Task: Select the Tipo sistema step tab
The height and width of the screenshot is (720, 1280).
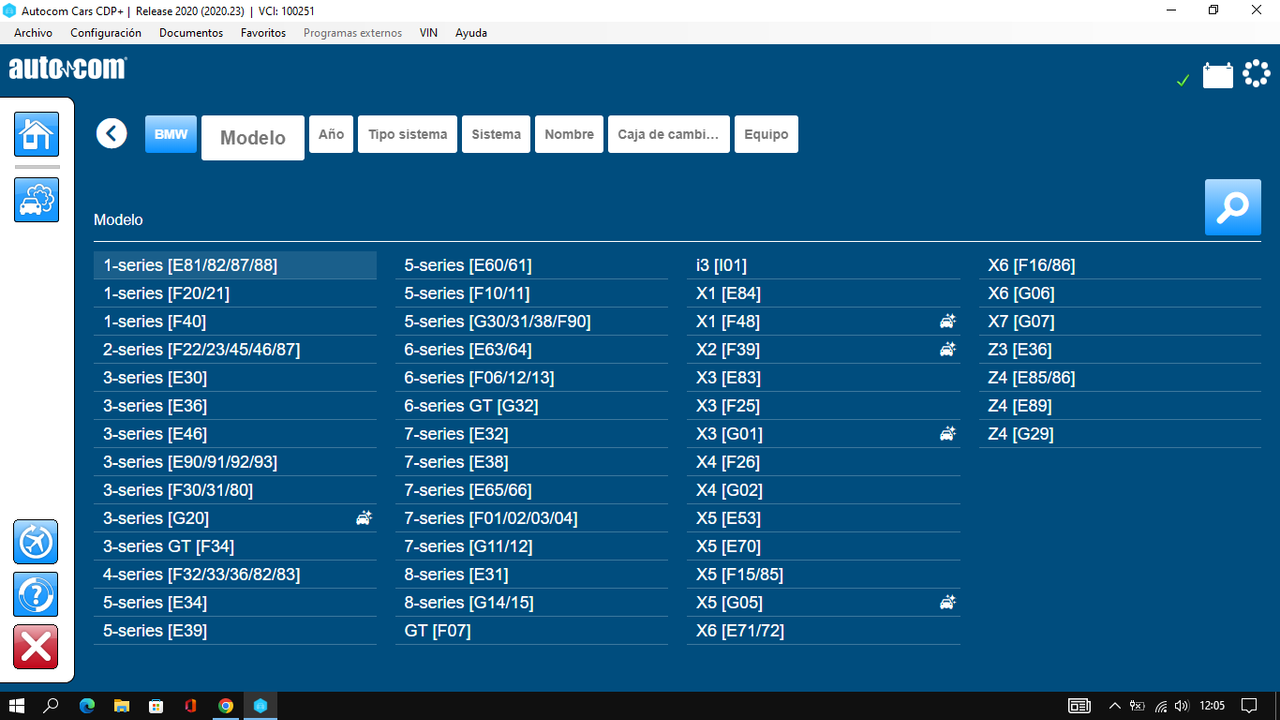Action: click(x=408, y=134)
